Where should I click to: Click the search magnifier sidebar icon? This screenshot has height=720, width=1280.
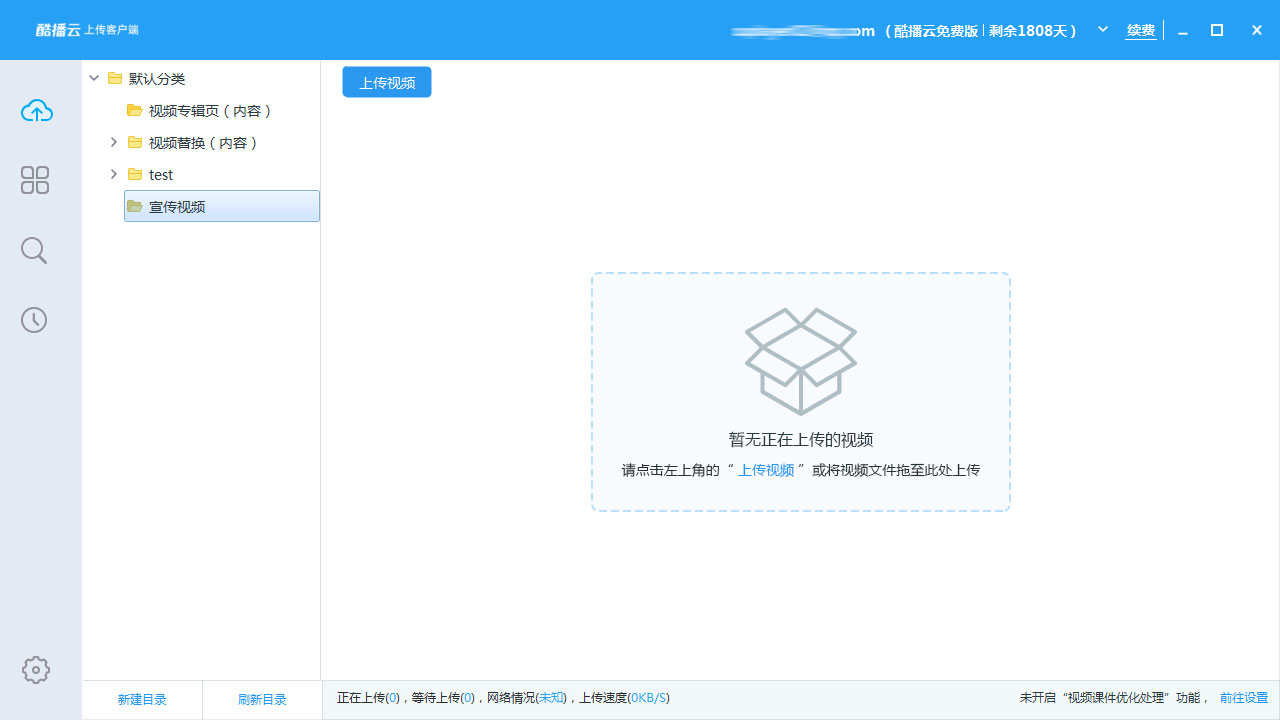[34, 250]
